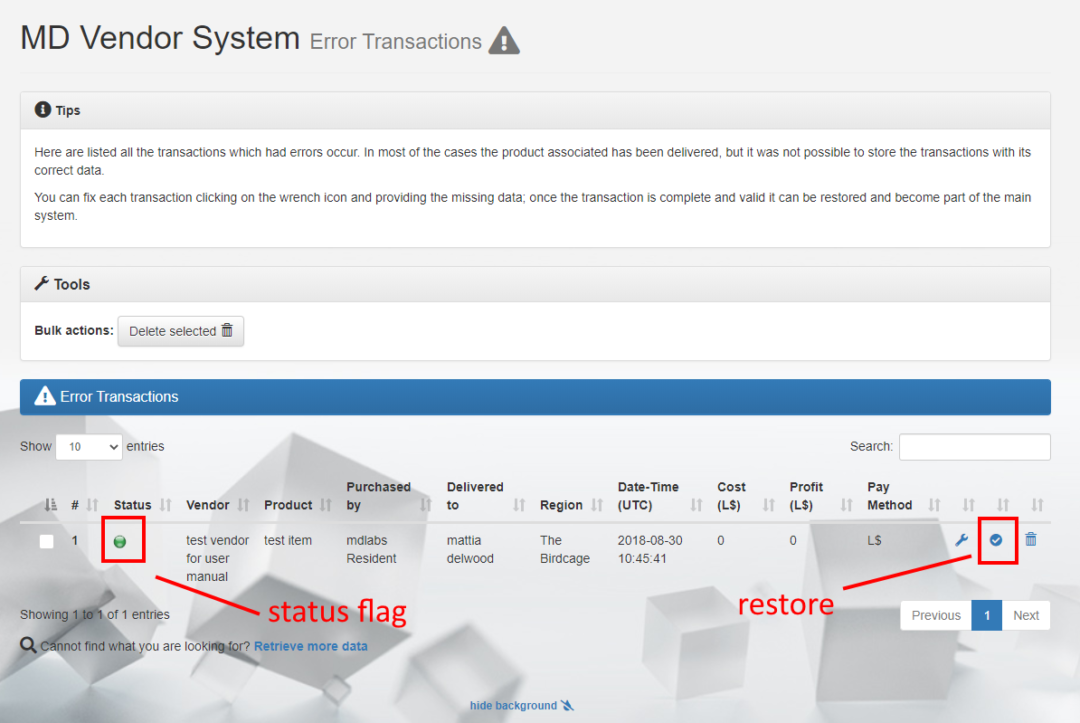The image size is (1080, 723).
Task: Sort by the Vendor column header
Action: (x=208, y=505)
